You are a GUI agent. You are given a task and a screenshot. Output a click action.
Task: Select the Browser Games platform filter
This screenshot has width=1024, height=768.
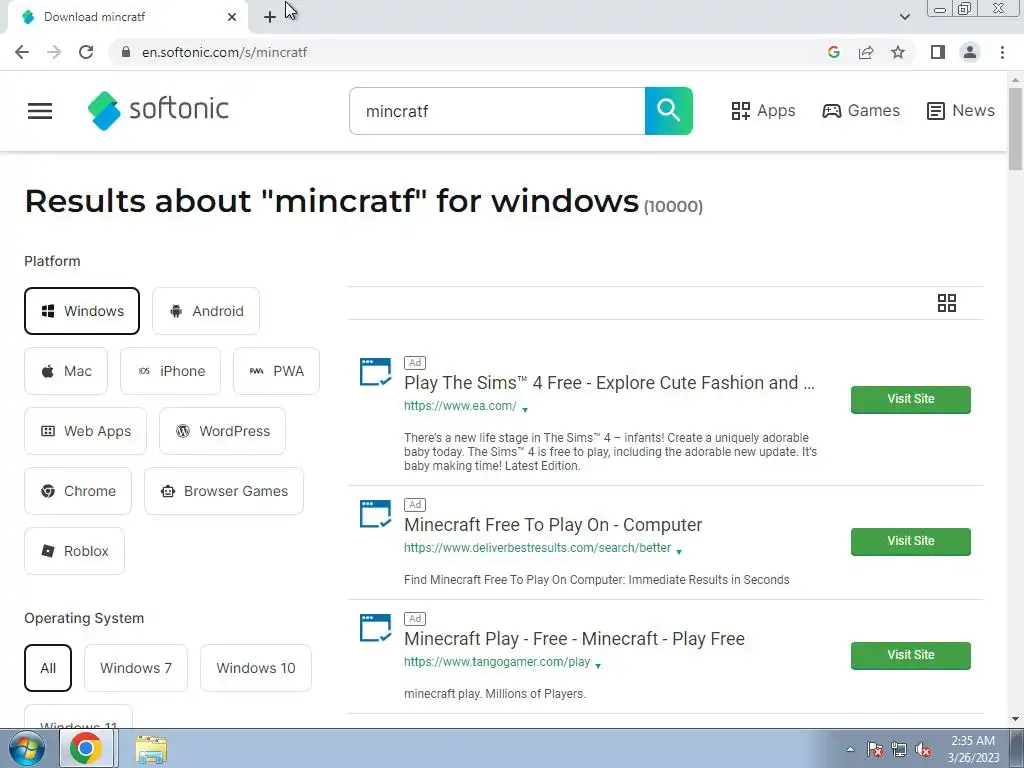[x=223, y=491]
